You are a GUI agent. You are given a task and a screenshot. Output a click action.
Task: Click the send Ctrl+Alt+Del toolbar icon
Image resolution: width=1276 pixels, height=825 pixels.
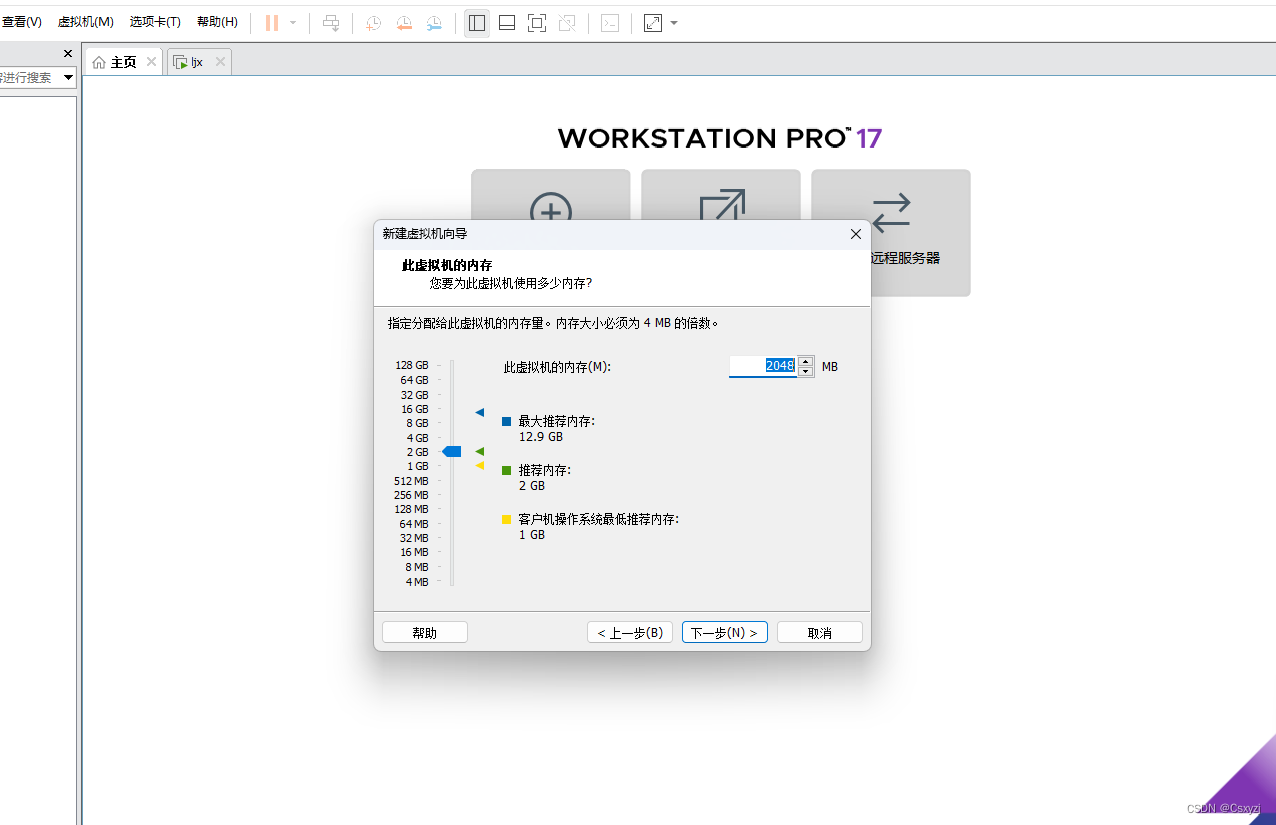(331, 22)
